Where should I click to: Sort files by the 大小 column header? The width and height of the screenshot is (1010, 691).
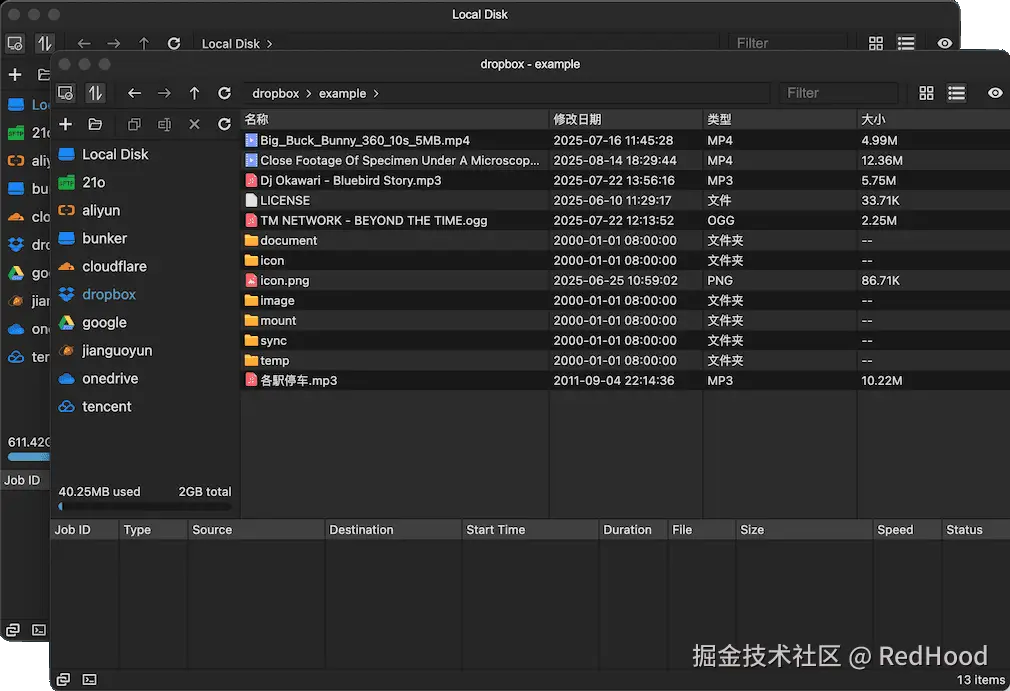875,119
